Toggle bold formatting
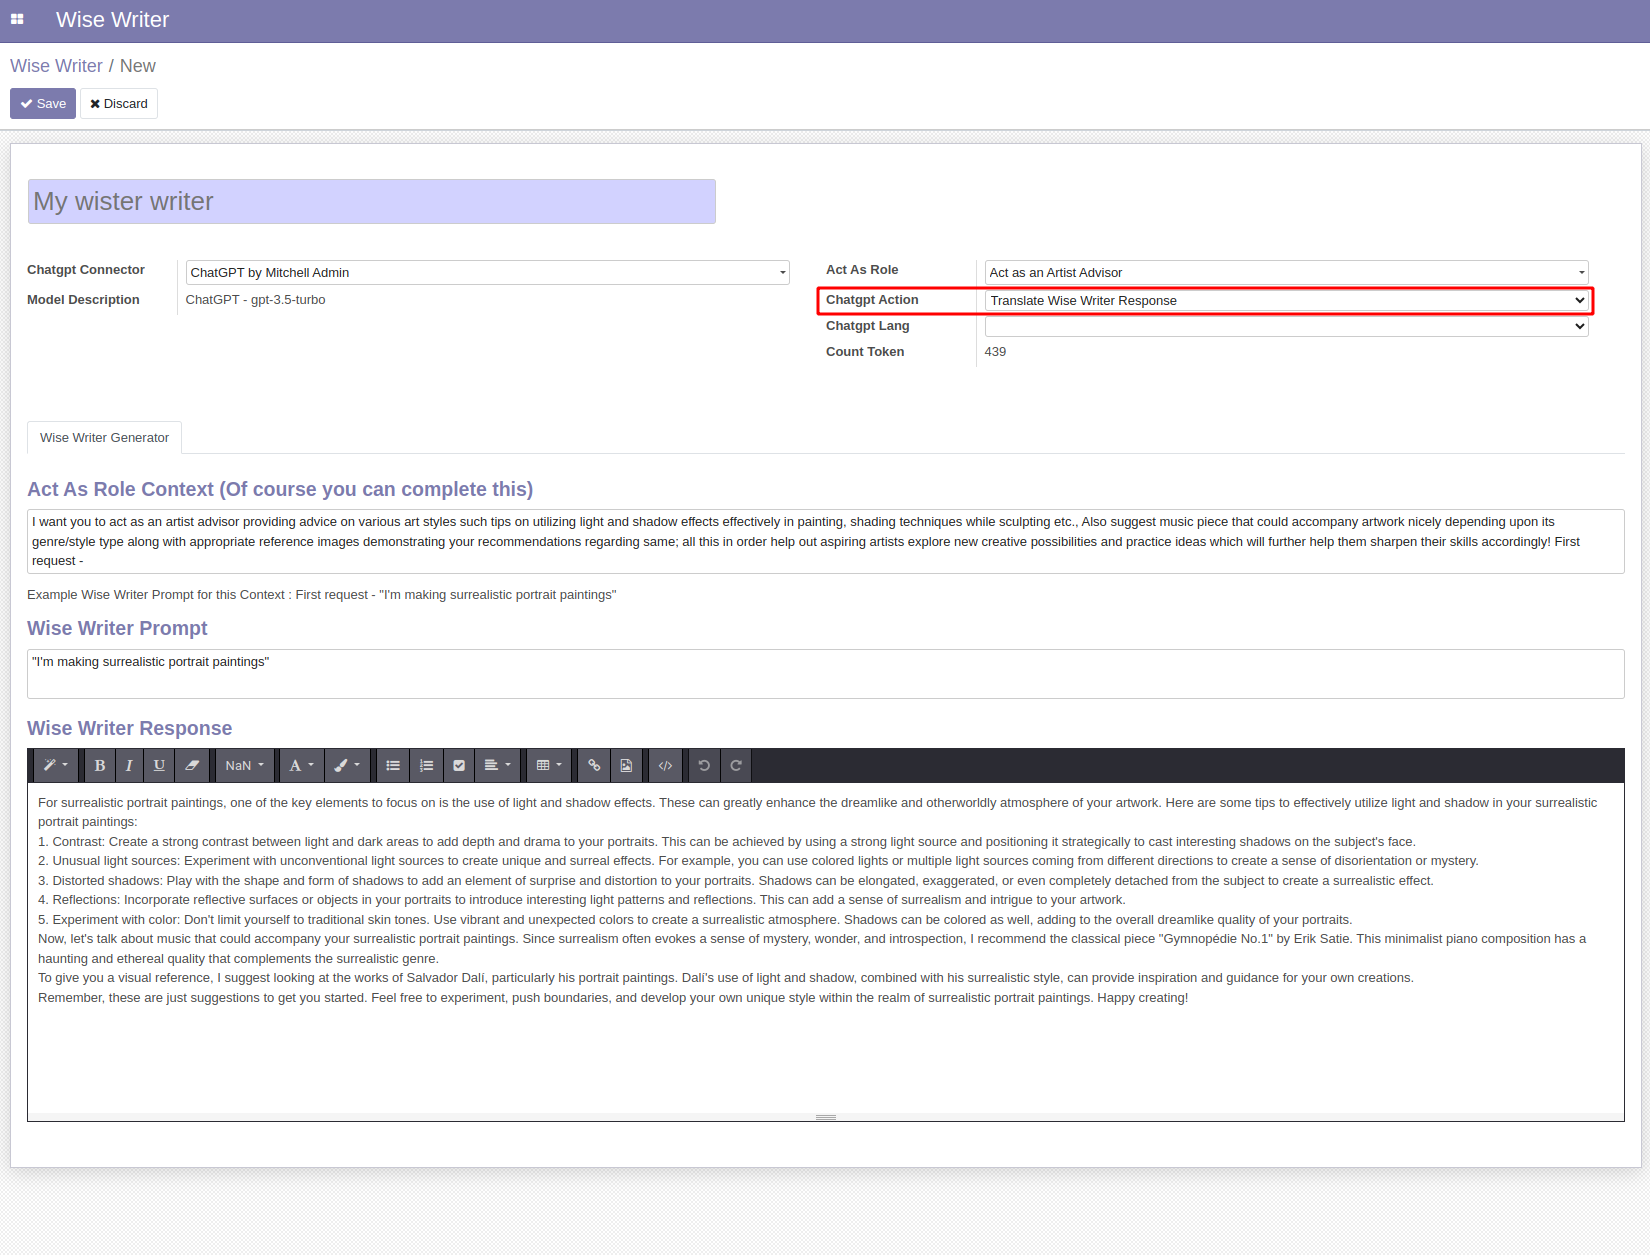This screenshot has width=1650, height=1255. click(x=99, y=765)
